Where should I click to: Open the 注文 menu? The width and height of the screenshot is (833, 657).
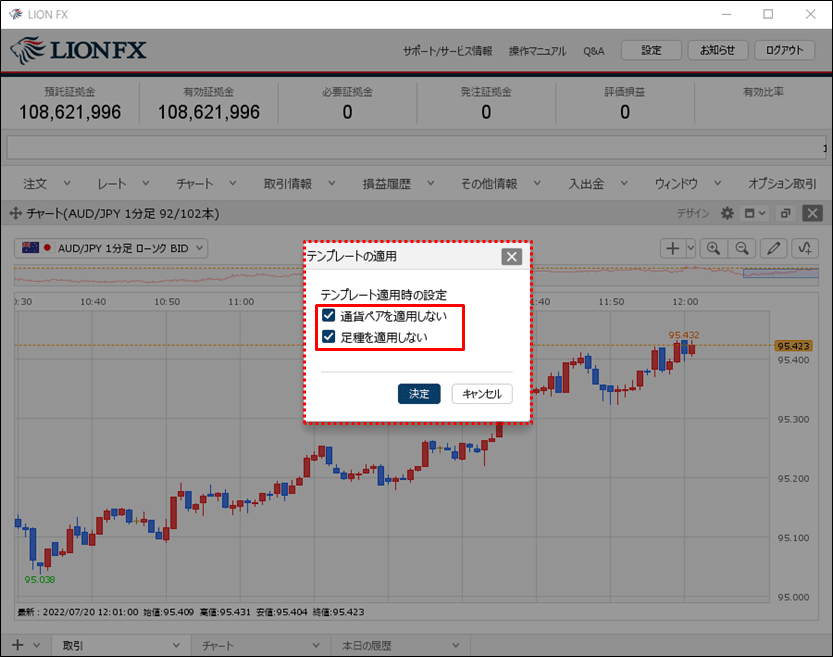[46, 184]
